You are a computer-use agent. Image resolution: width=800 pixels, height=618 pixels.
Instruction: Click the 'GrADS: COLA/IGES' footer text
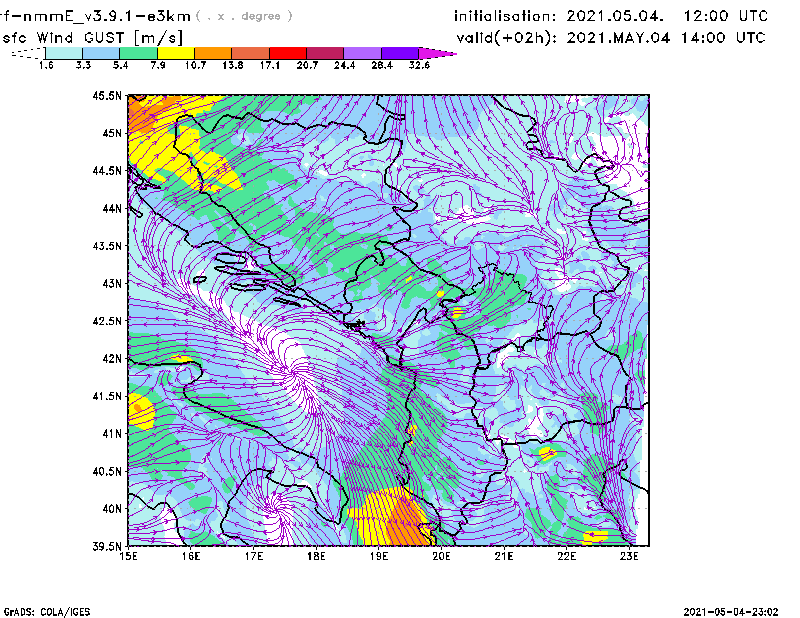[x=47, y=612]
